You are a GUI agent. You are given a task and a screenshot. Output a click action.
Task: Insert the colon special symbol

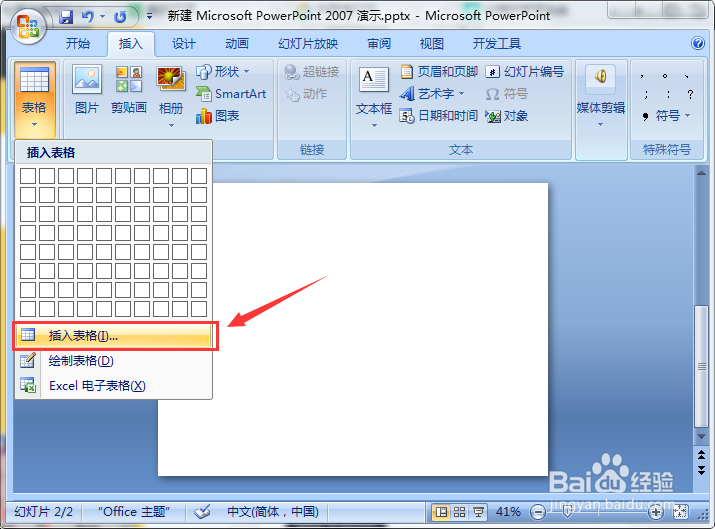668,94
